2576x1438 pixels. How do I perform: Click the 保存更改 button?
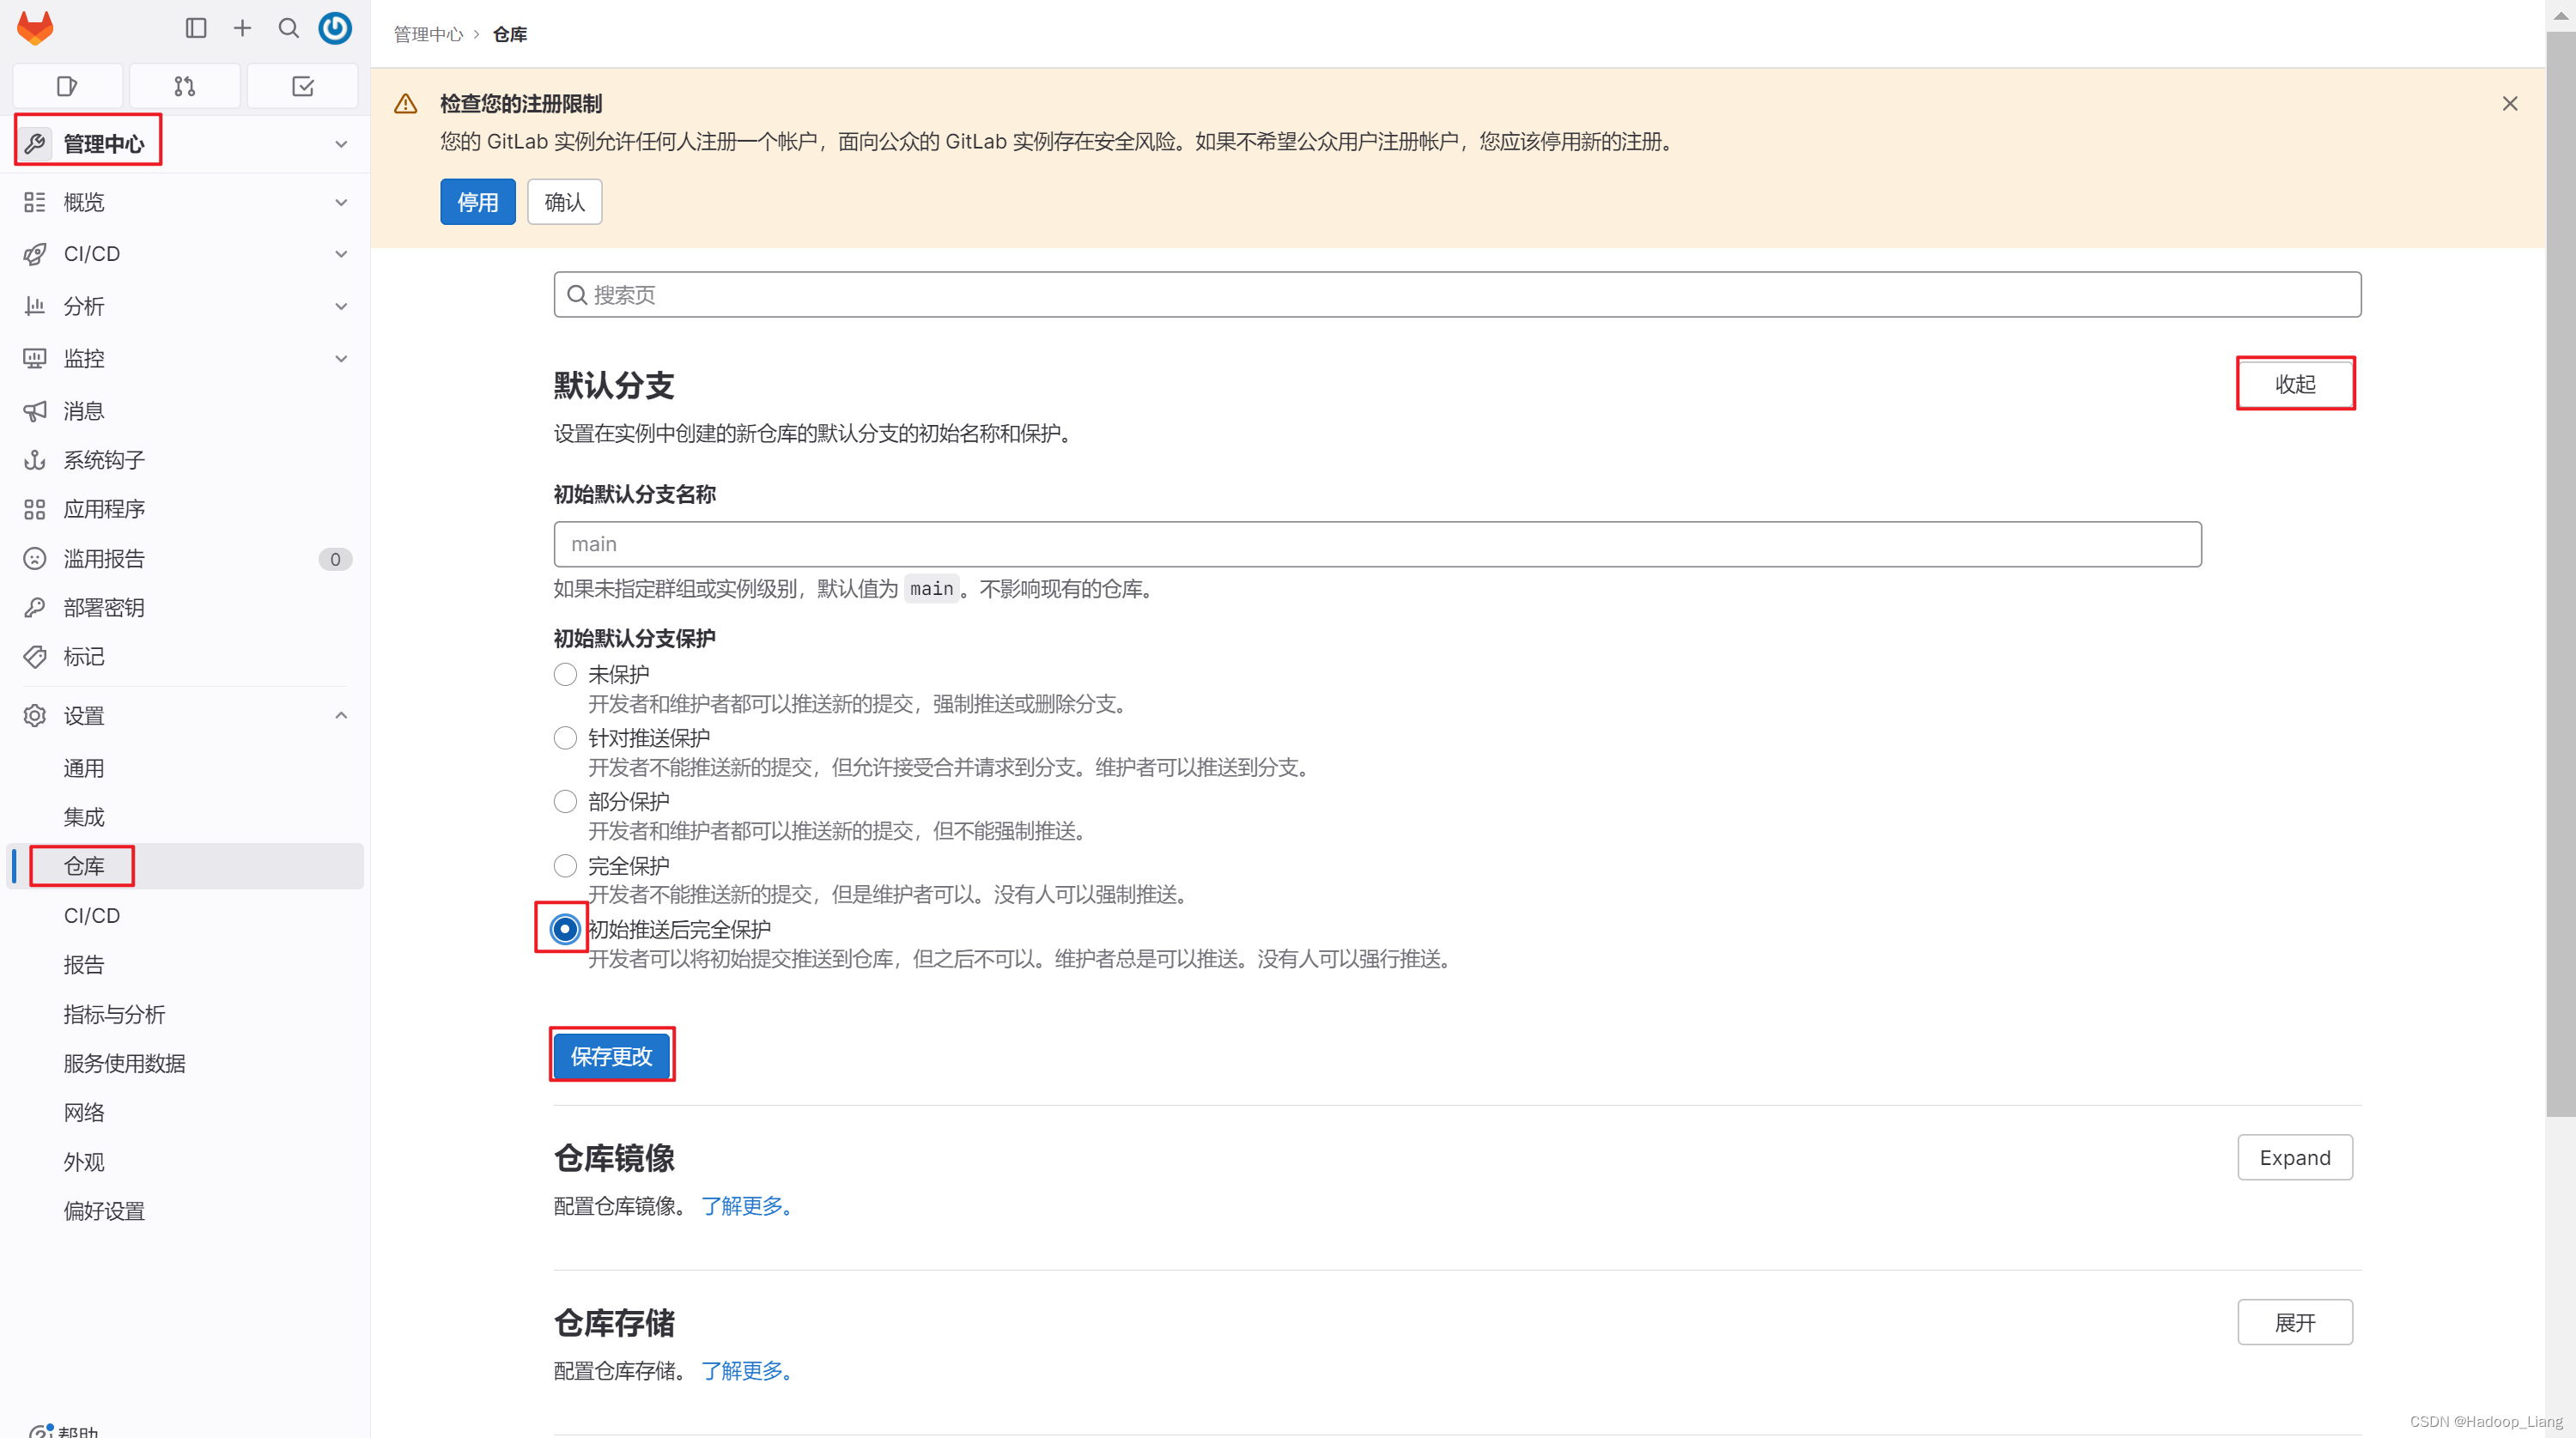click(611, 1055)
